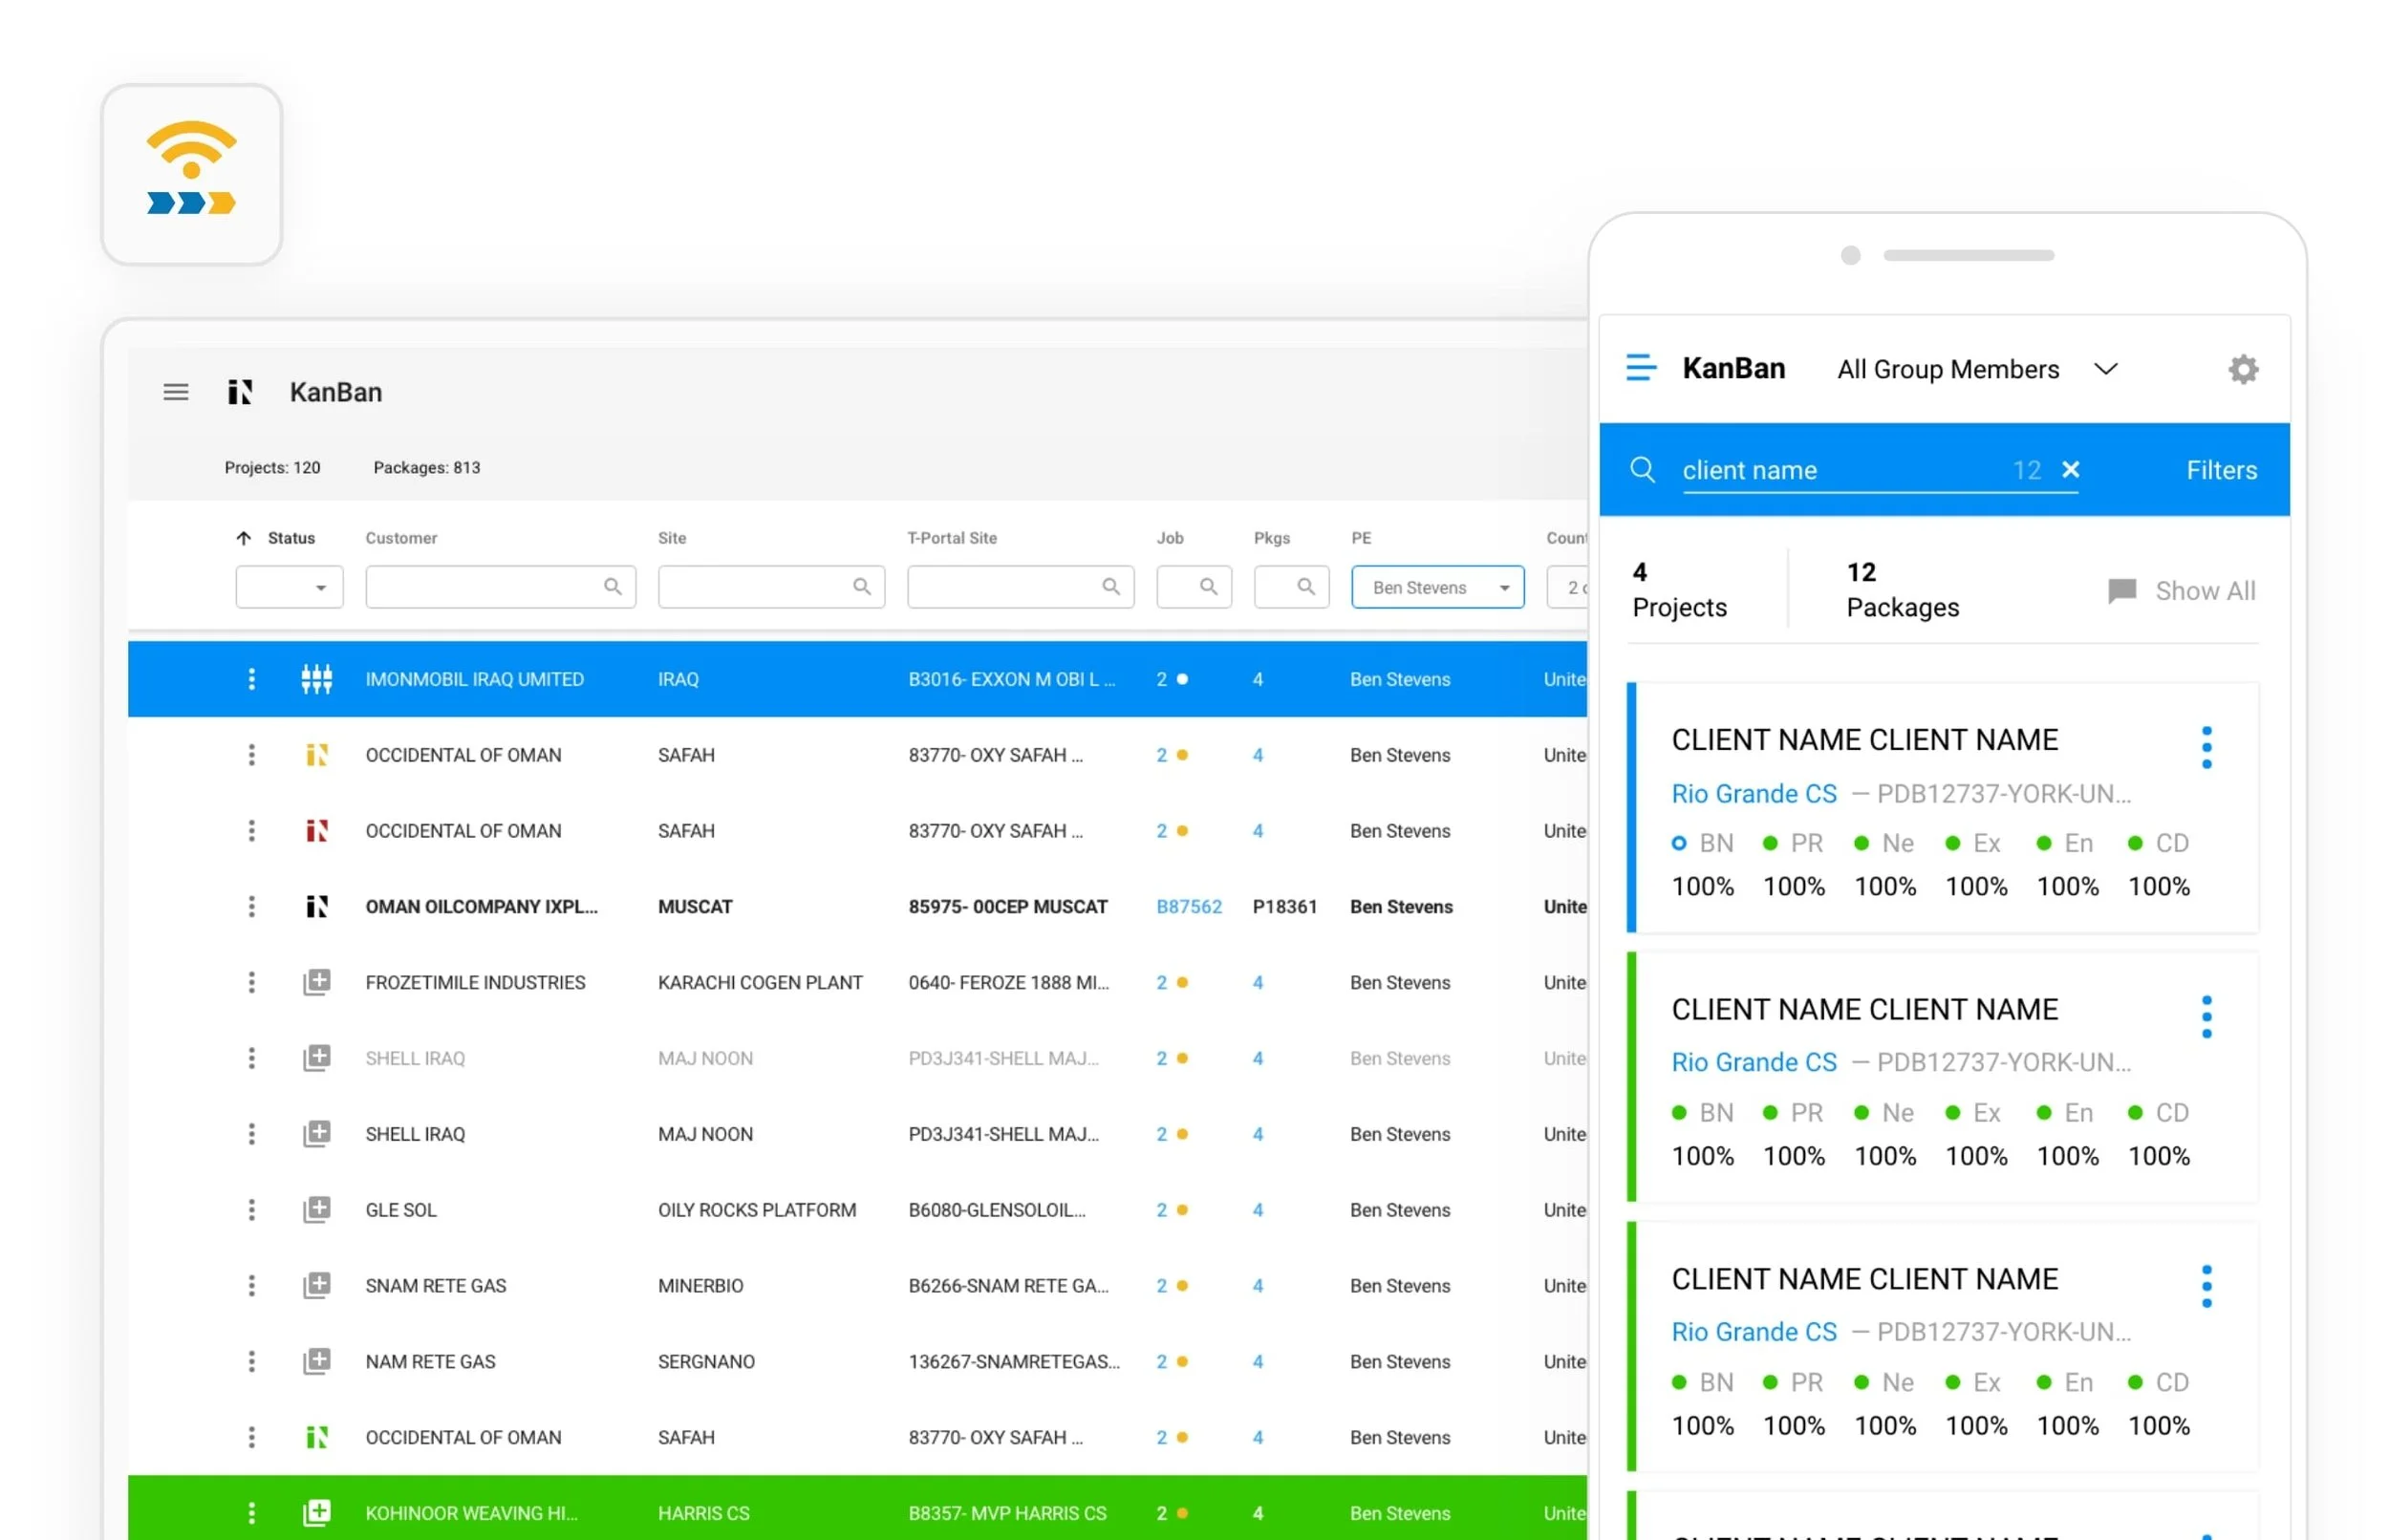Expand the All Group Members dropdown

(x=2105, y=369)
